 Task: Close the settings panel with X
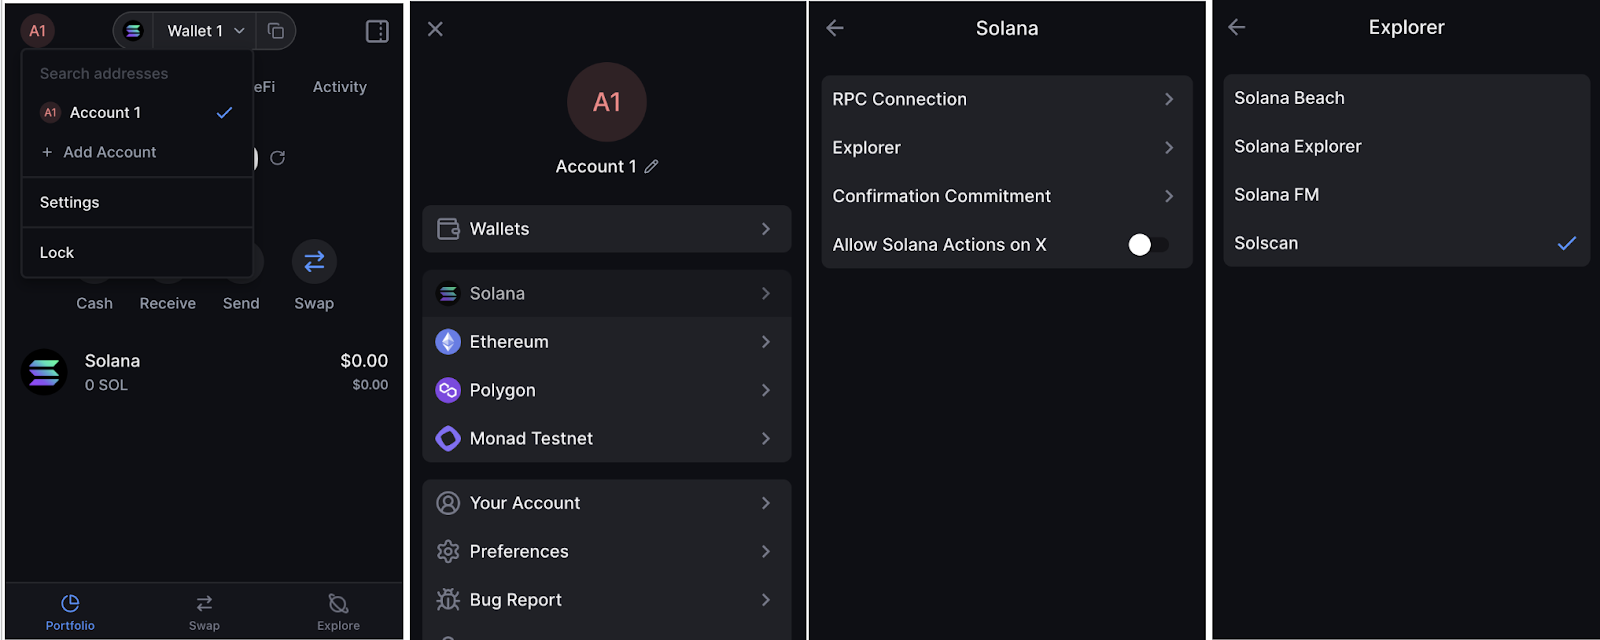click(435, 29)
